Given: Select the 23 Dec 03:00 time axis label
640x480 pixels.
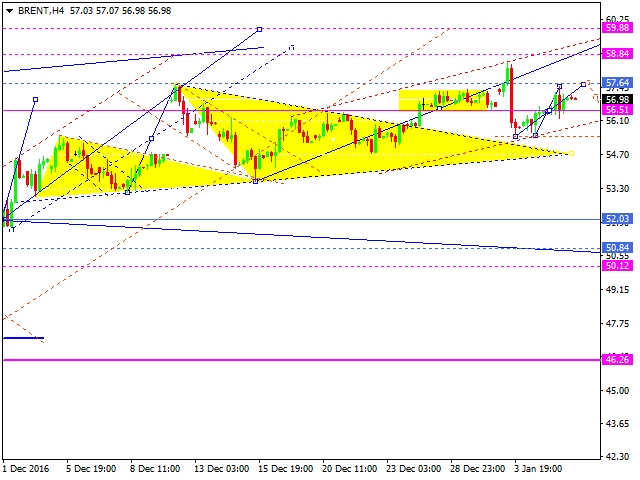Looking at the screenshot, I should point(414,469).
